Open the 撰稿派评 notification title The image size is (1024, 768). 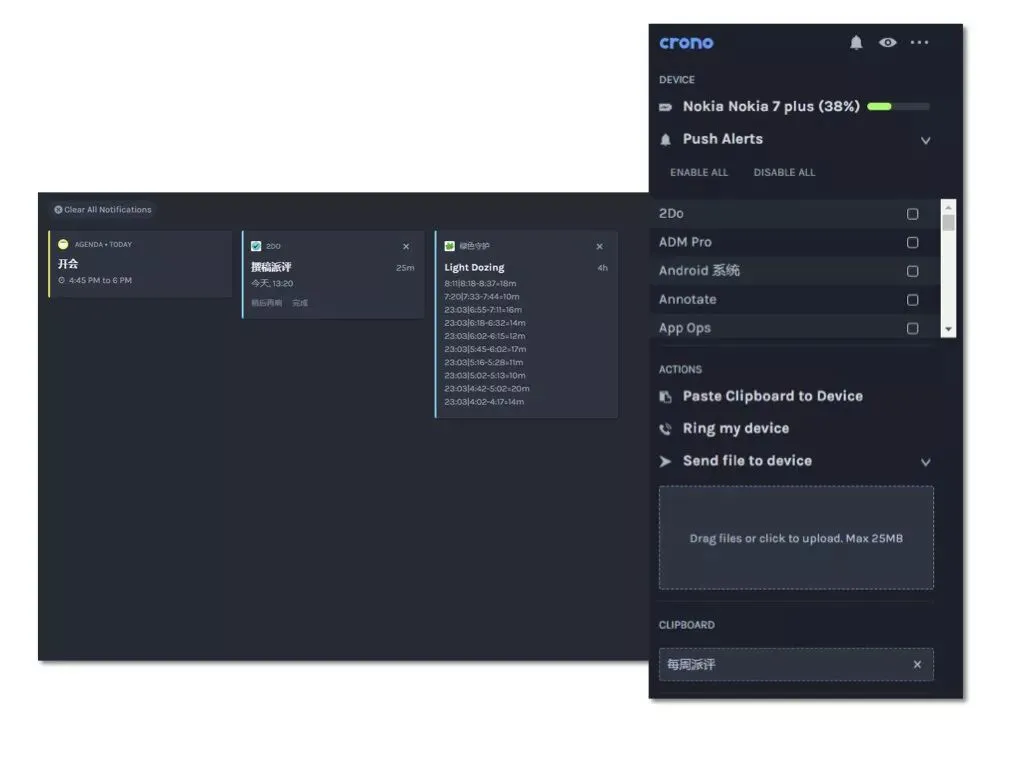[x=271, y=267]
